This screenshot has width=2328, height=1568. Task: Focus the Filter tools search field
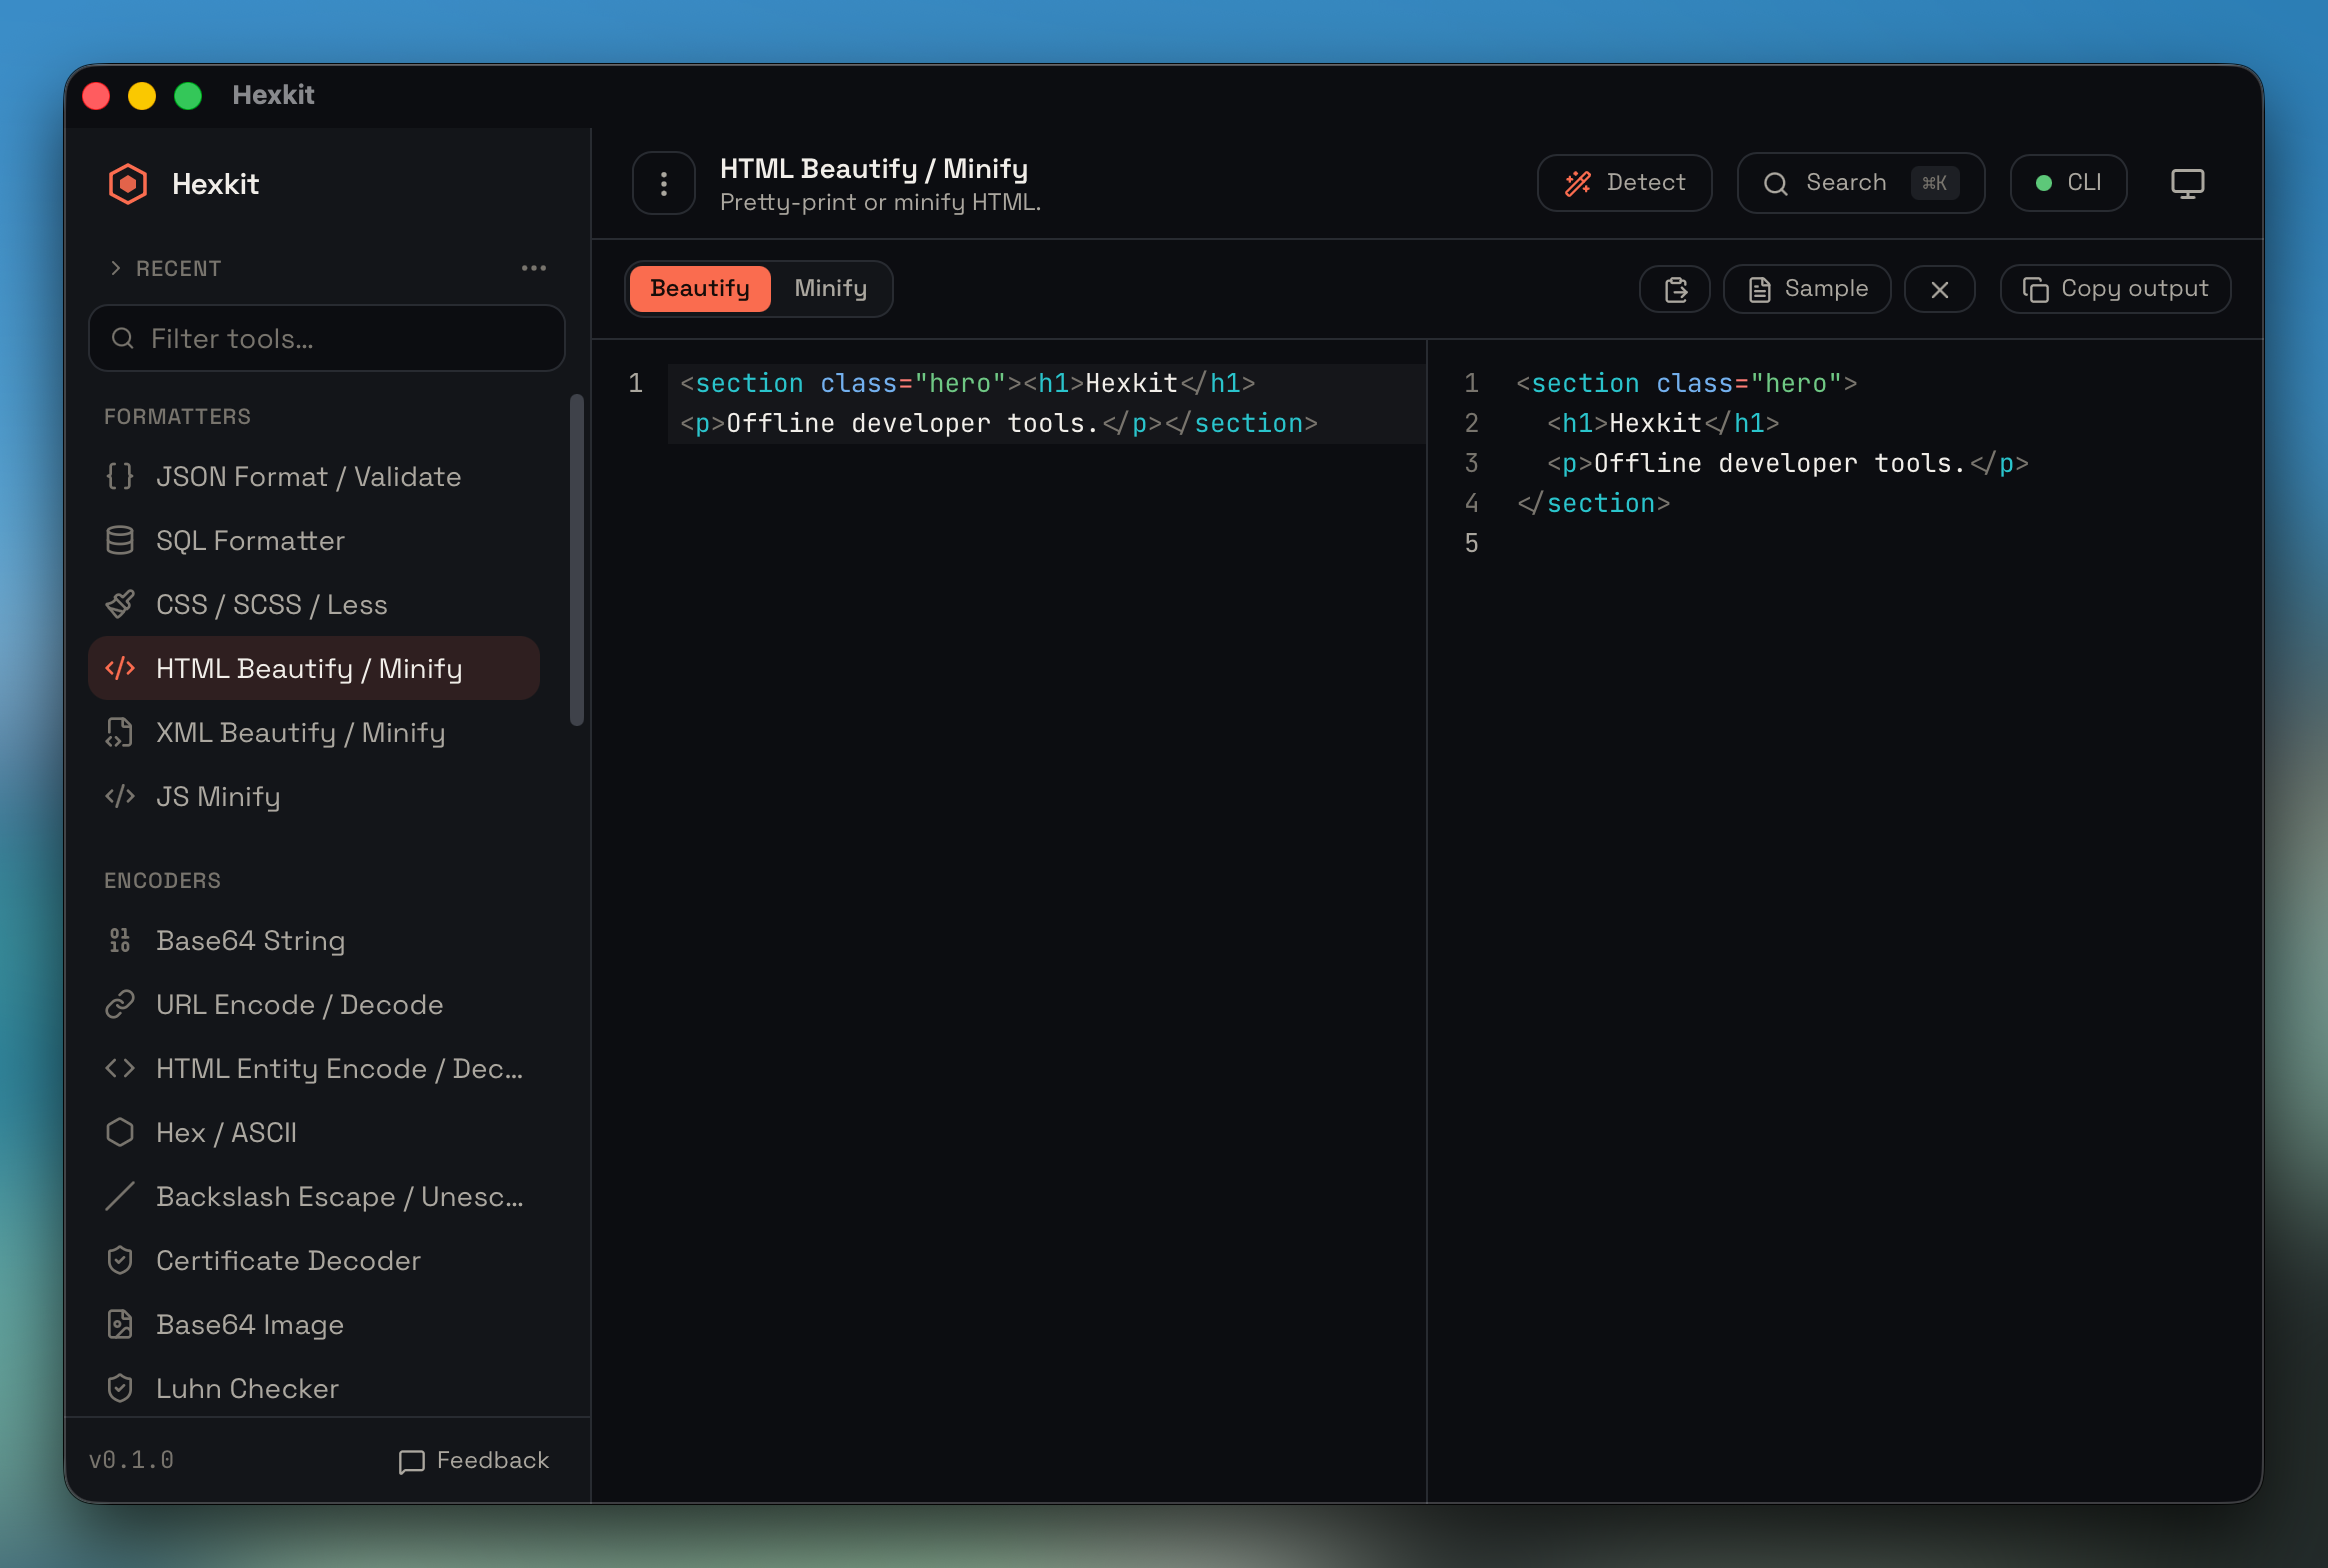[x=327, y=339]
